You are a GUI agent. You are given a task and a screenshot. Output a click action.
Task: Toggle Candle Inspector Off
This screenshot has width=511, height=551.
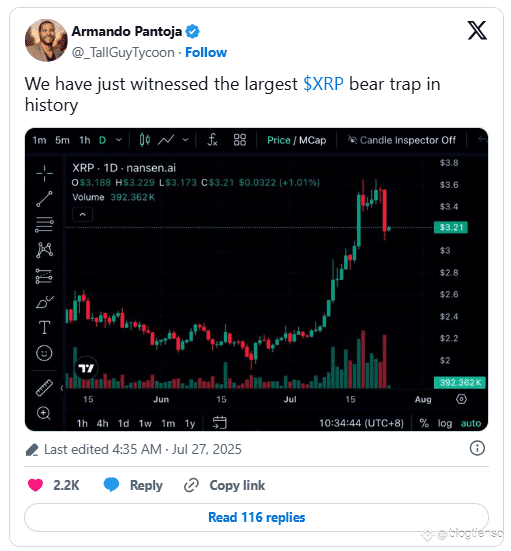[401, 140]
